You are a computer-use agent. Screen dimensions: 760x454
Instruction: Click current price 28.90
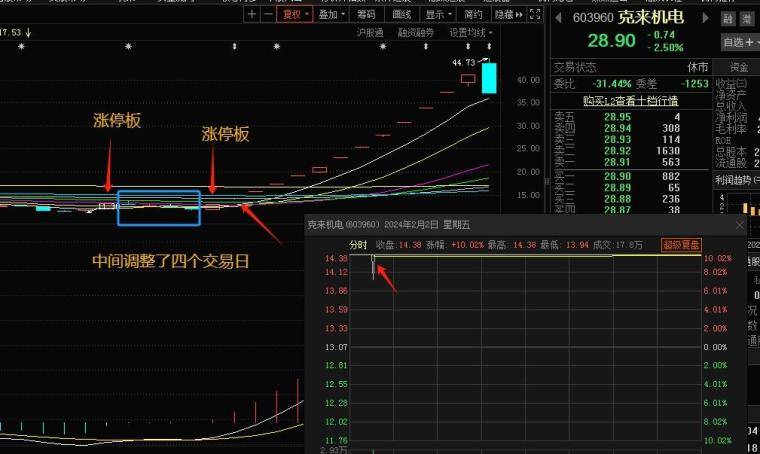click(x=611, y=41)
